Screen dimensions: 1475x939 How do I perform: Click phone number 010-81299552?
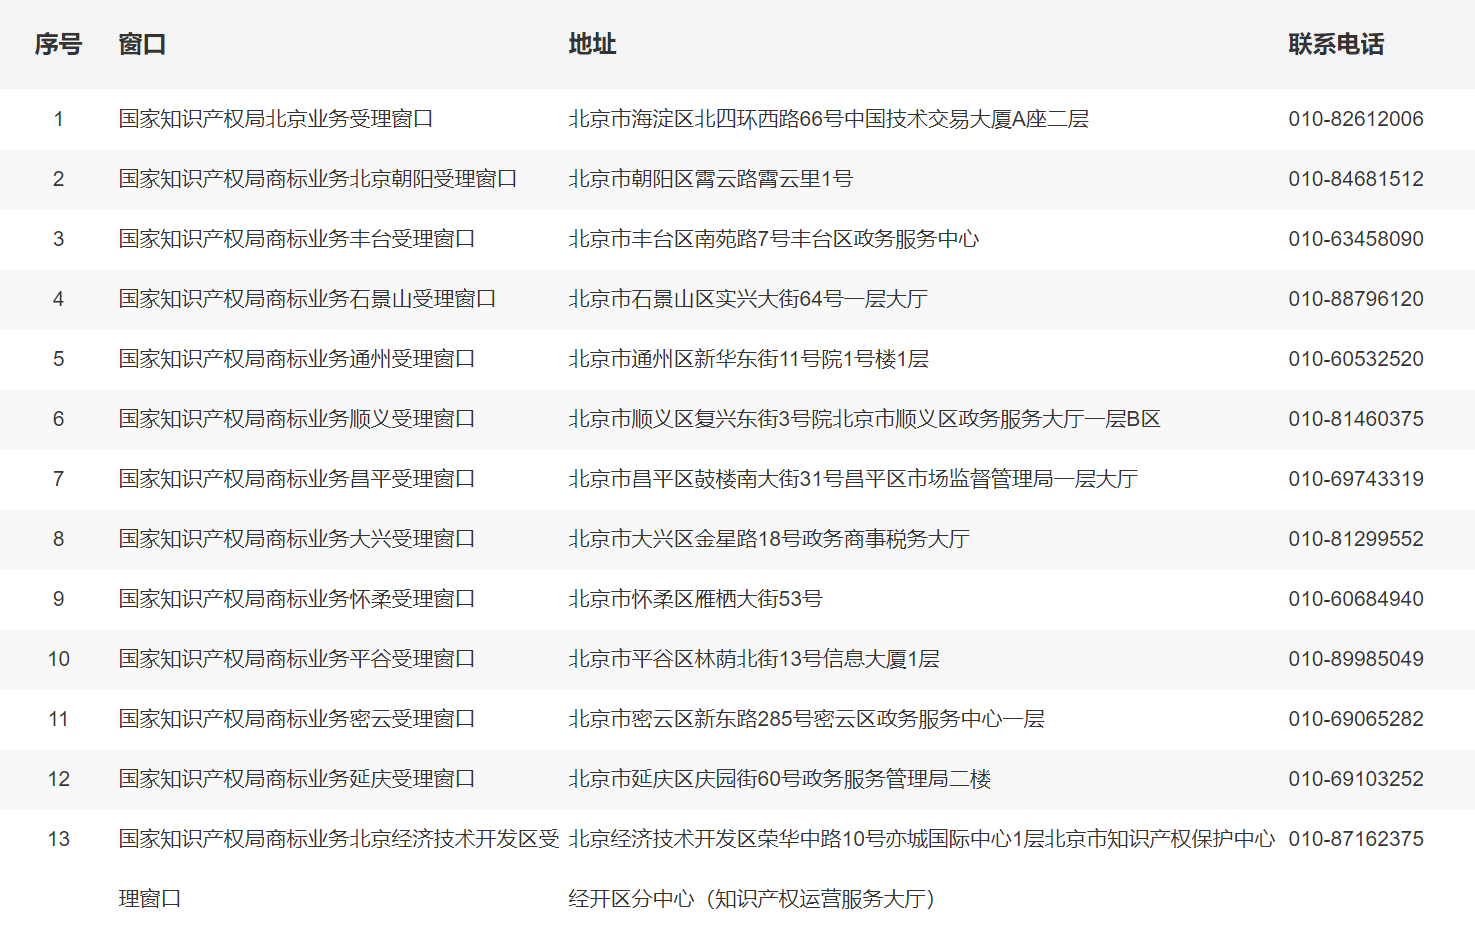[1356, 539]
